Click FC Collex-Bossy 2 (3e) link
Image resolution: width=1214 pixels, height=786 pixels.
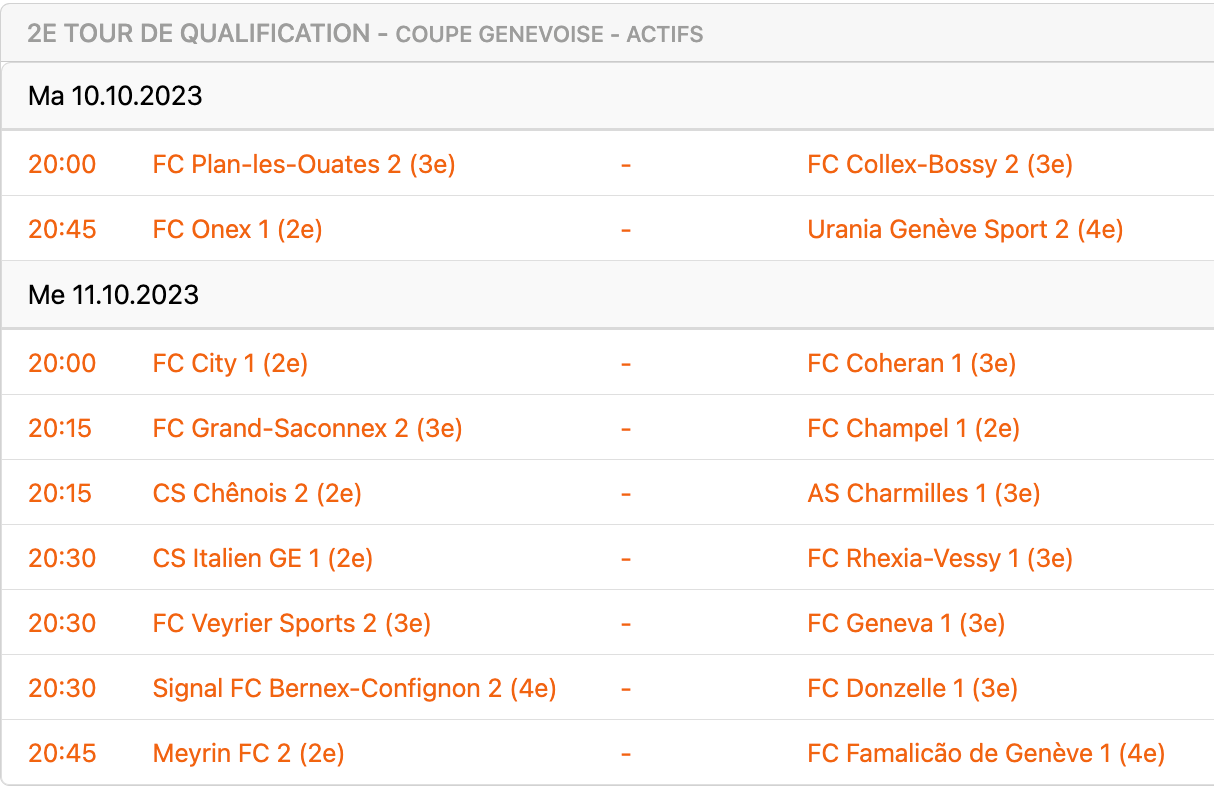click(x=939, y=164)
